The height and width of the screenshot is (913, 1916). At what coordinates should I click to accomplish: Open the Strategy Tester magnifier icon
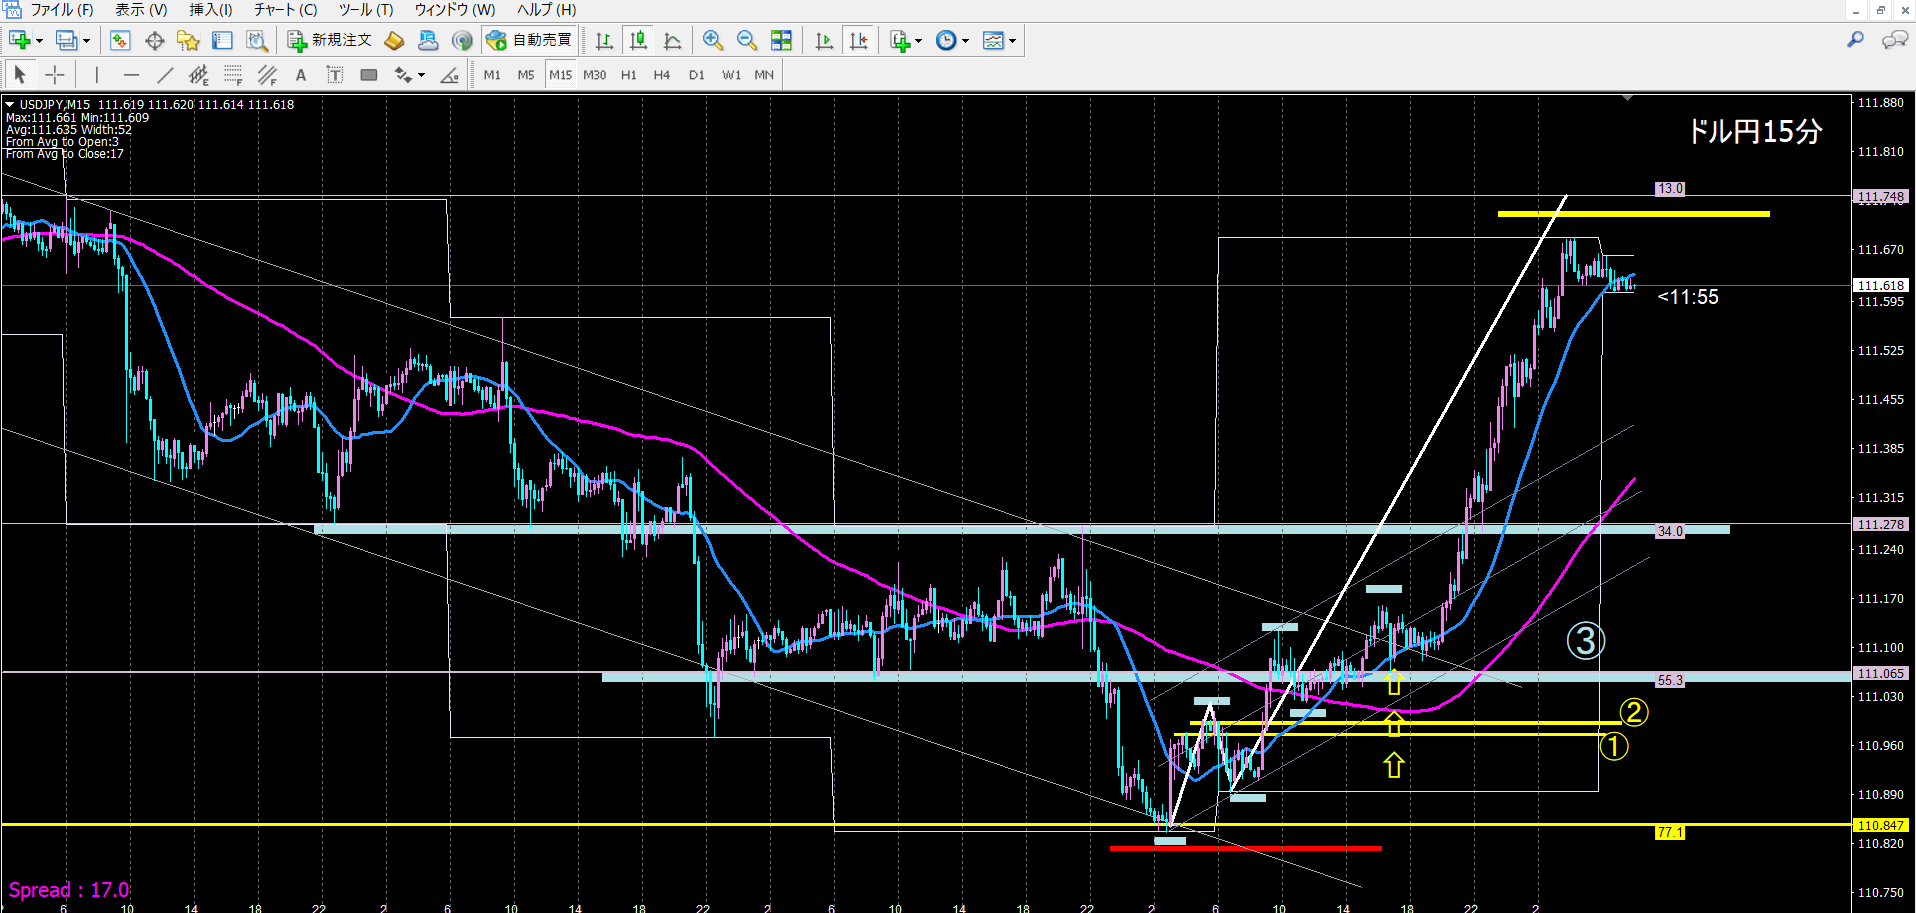[x=256, y=41]
